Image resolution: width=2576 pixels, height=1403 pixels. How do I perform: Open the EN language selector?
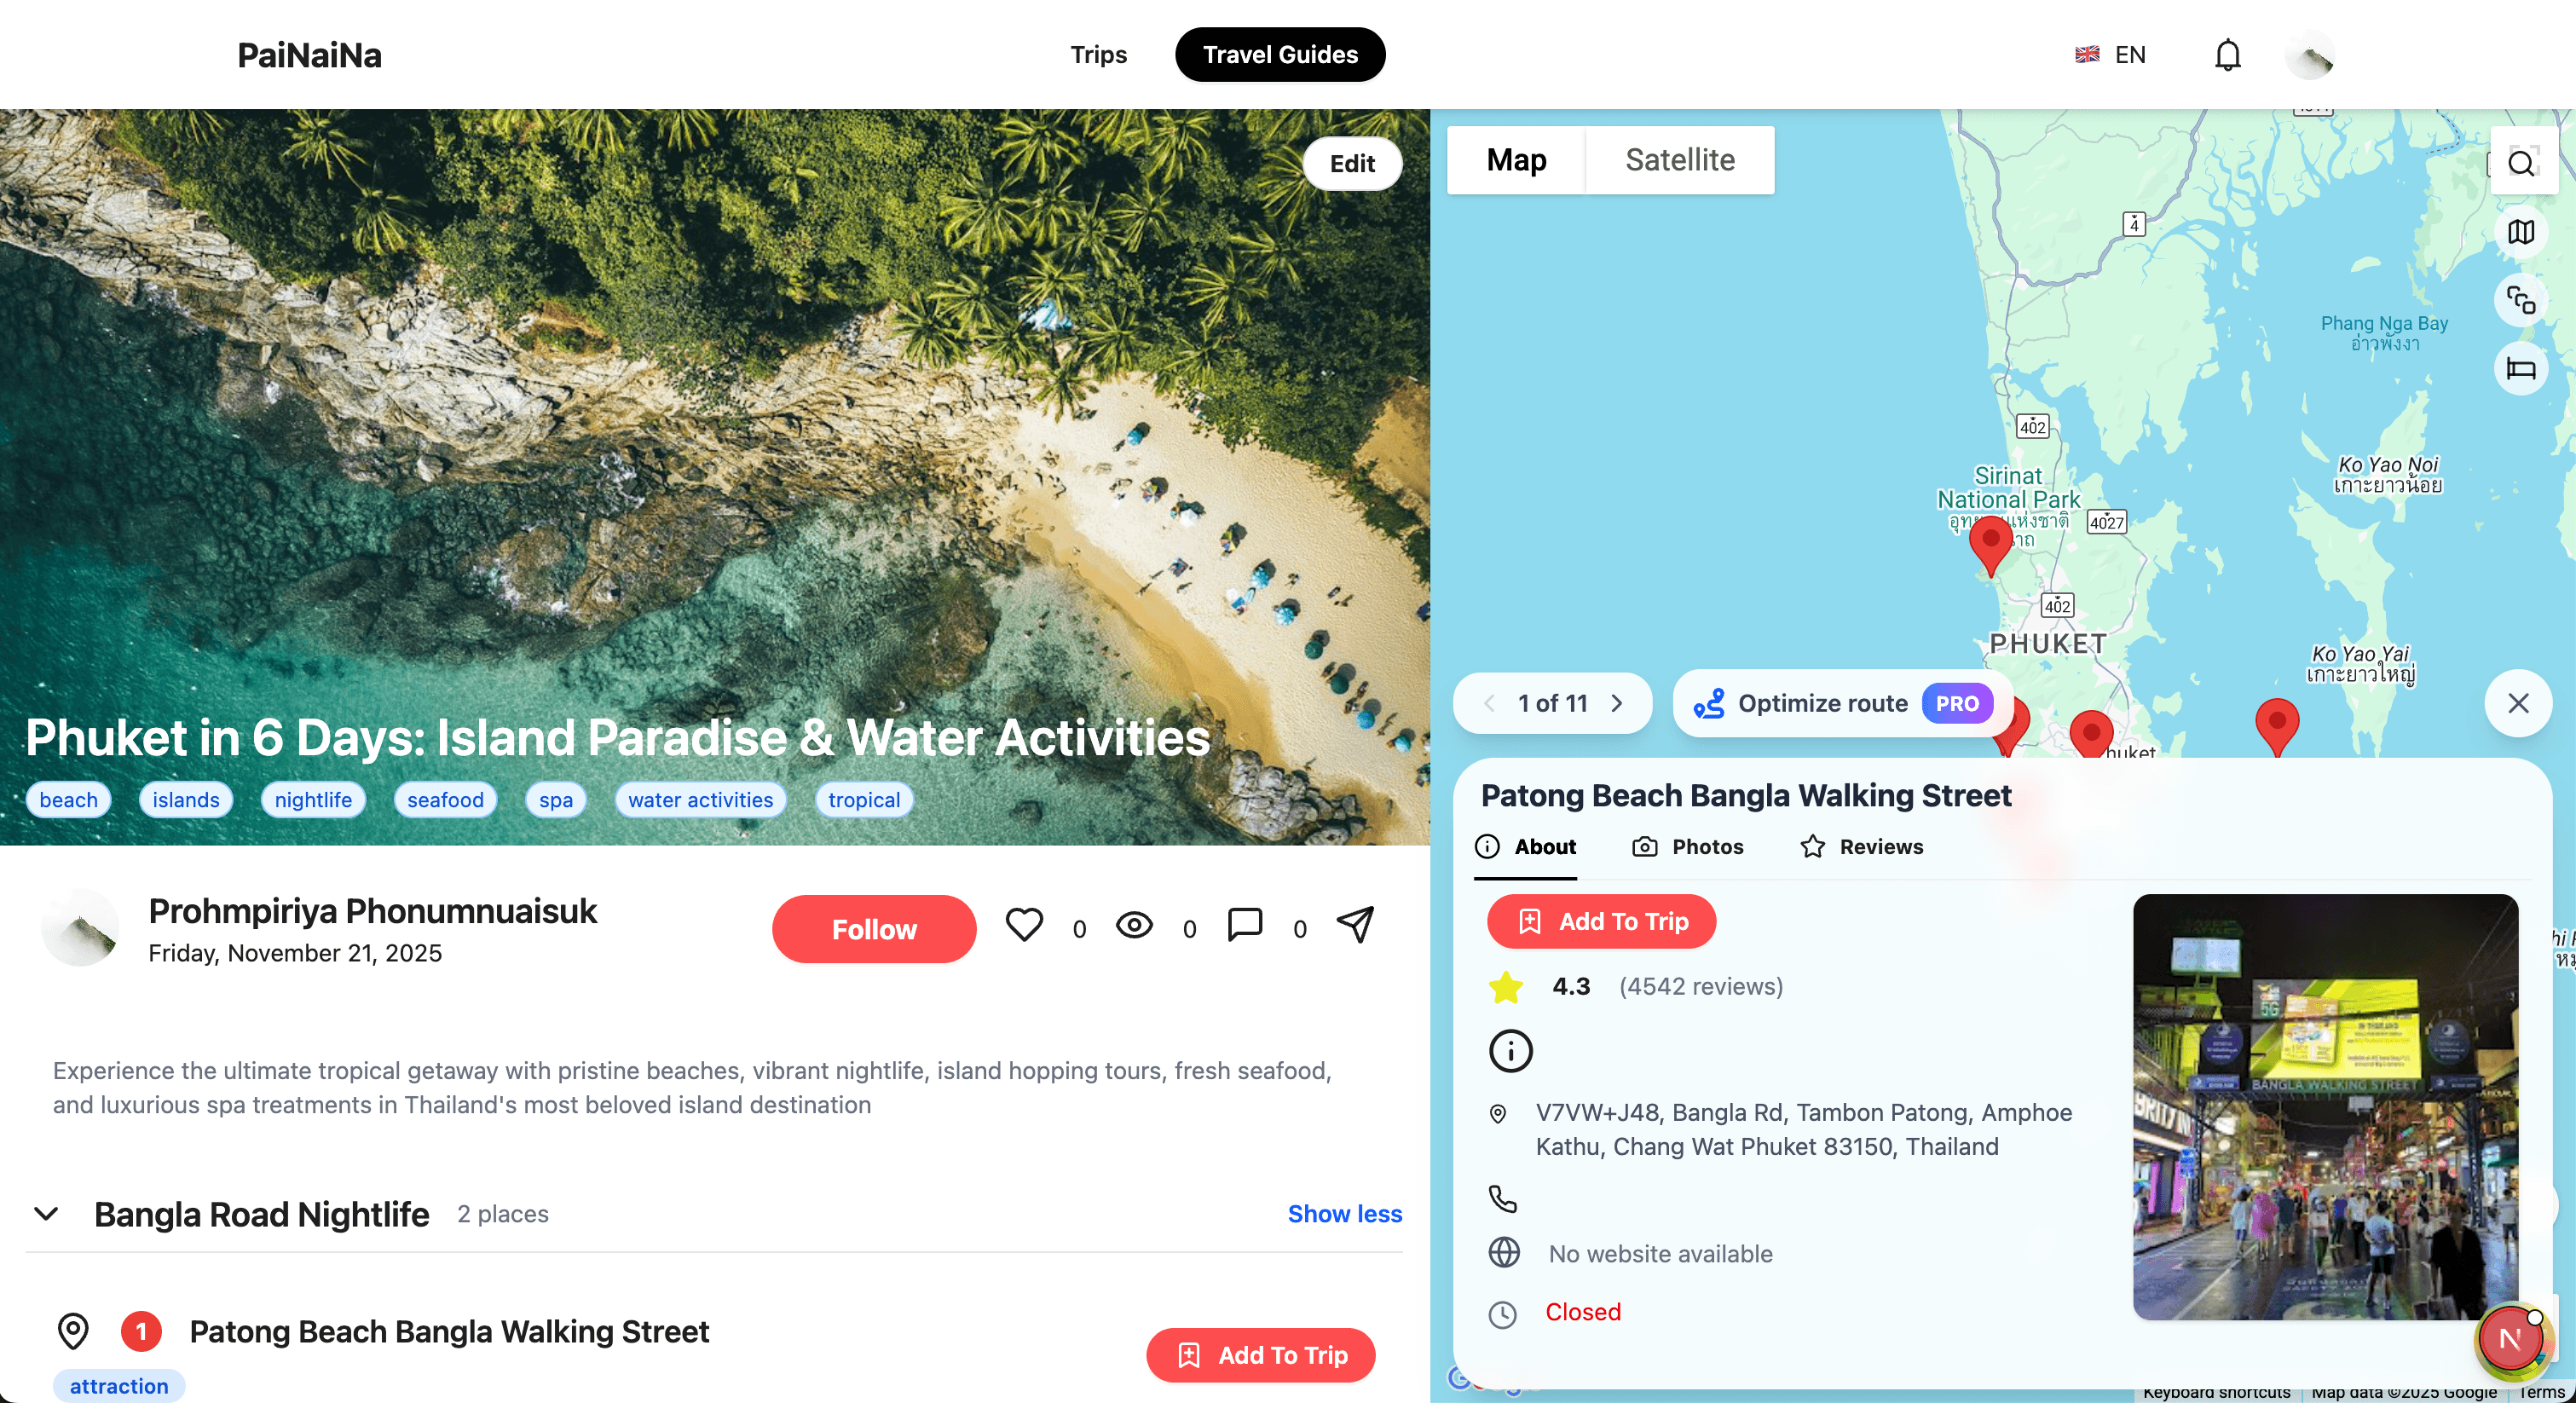pos(2111,55)
